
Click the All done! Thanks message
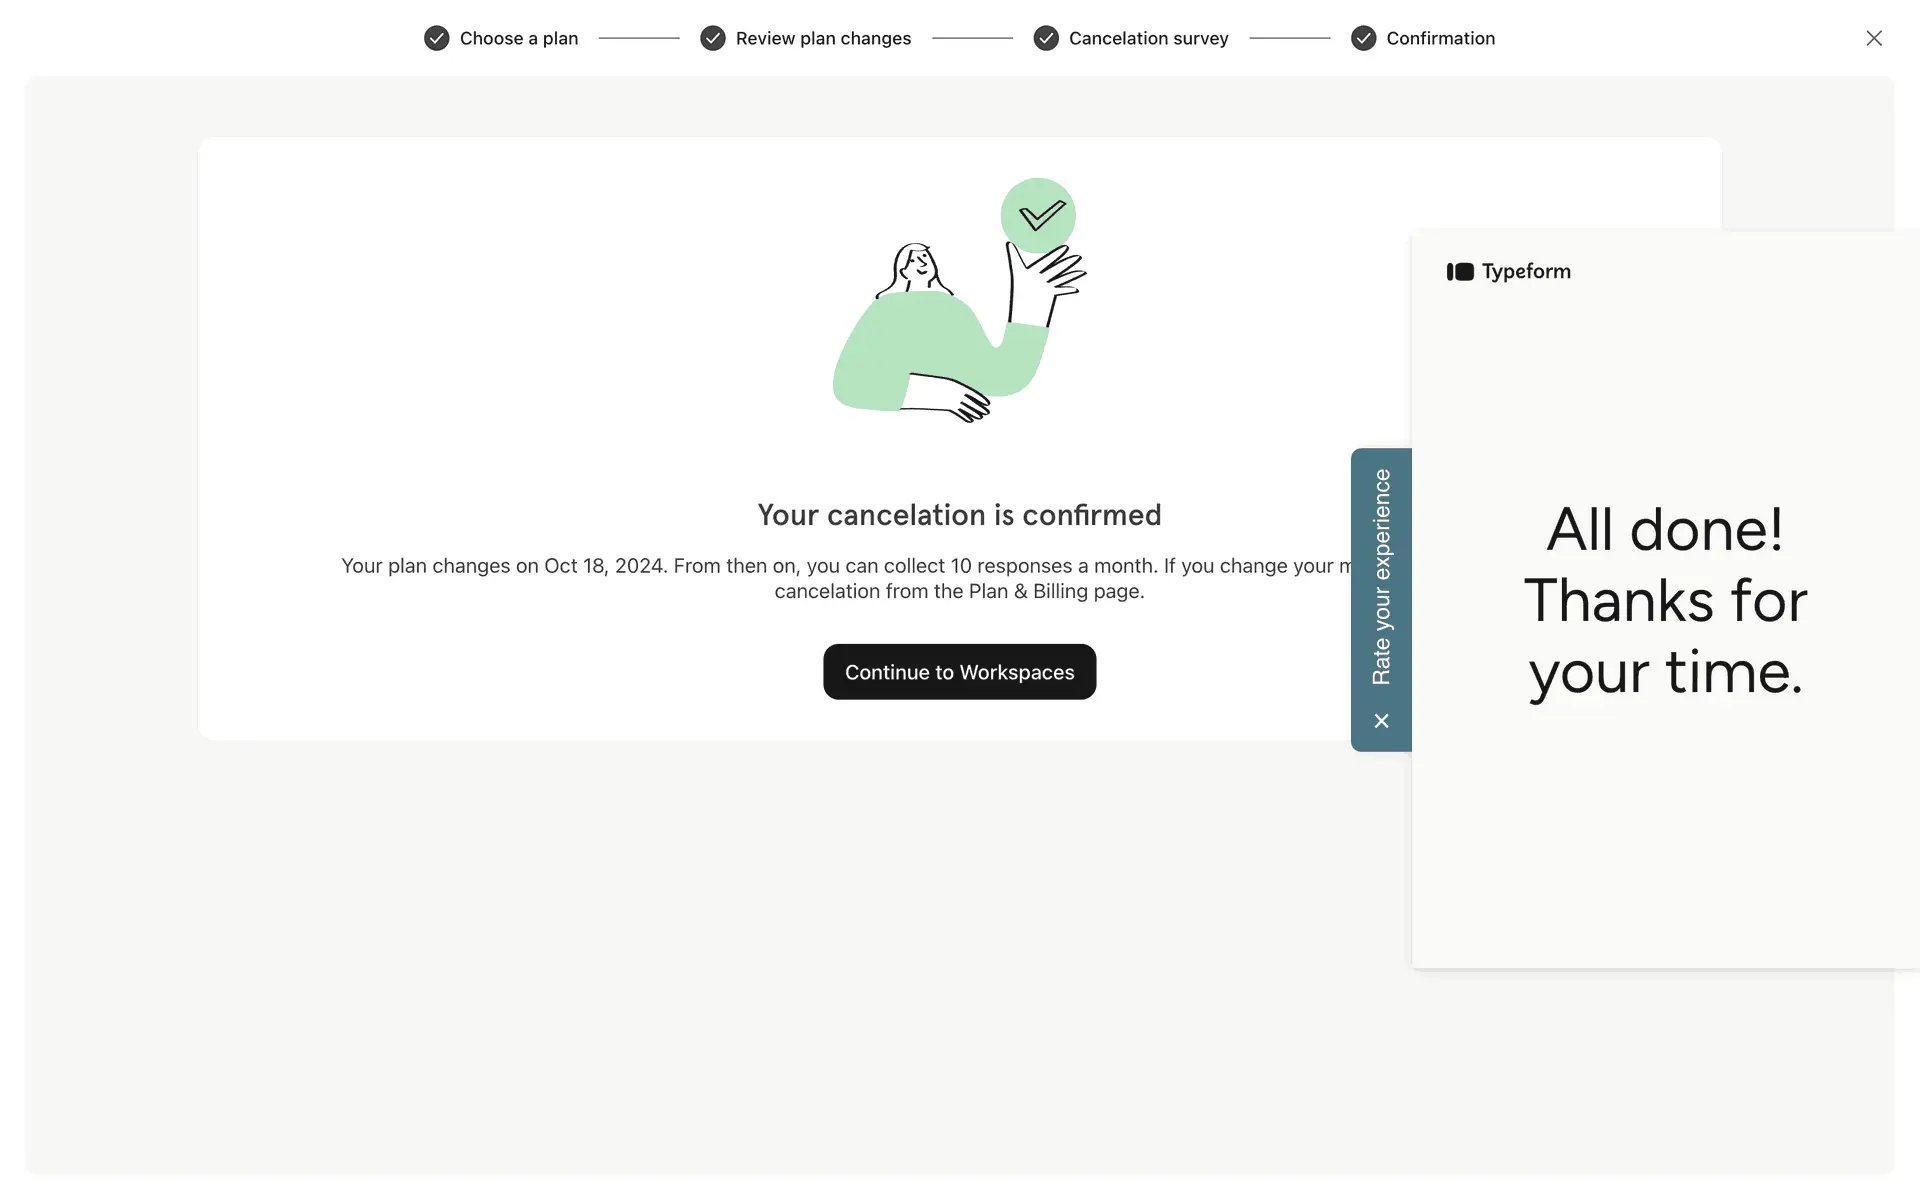pyautogui.click(x=1665, y=600)
